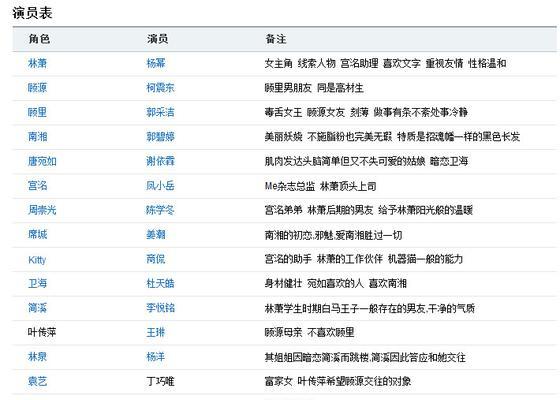Open actor link 李悦铭

tap(160, 308)
